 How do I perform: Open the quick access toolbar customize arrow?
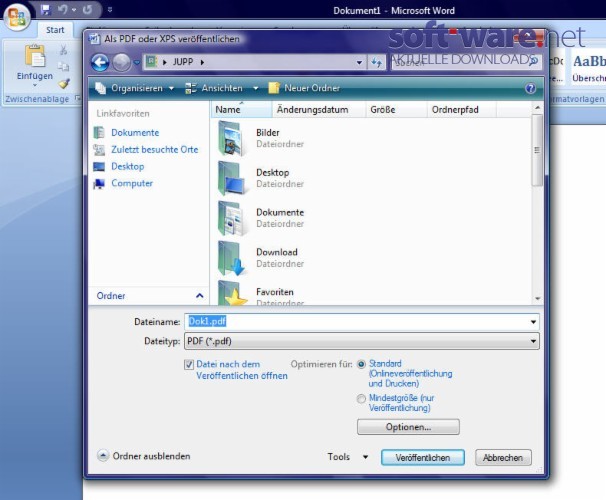[x=110, y=10]
